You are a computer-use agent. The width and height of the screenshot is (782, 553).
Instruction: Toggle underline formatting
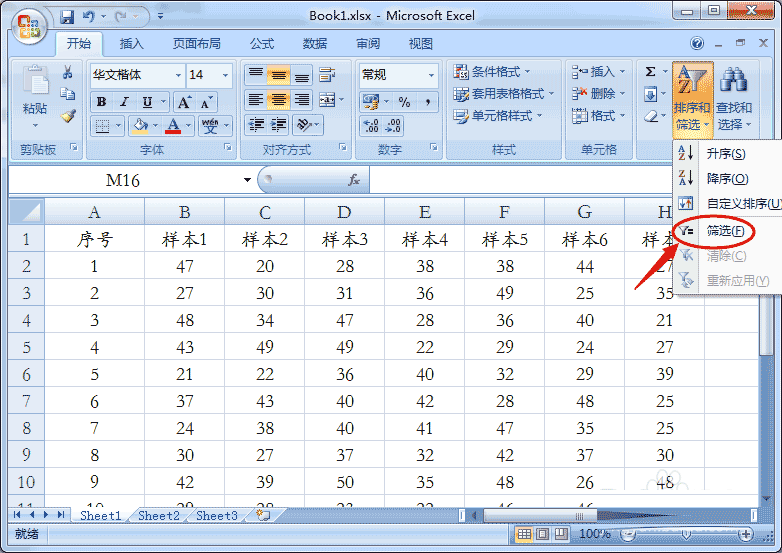(147, 102)
